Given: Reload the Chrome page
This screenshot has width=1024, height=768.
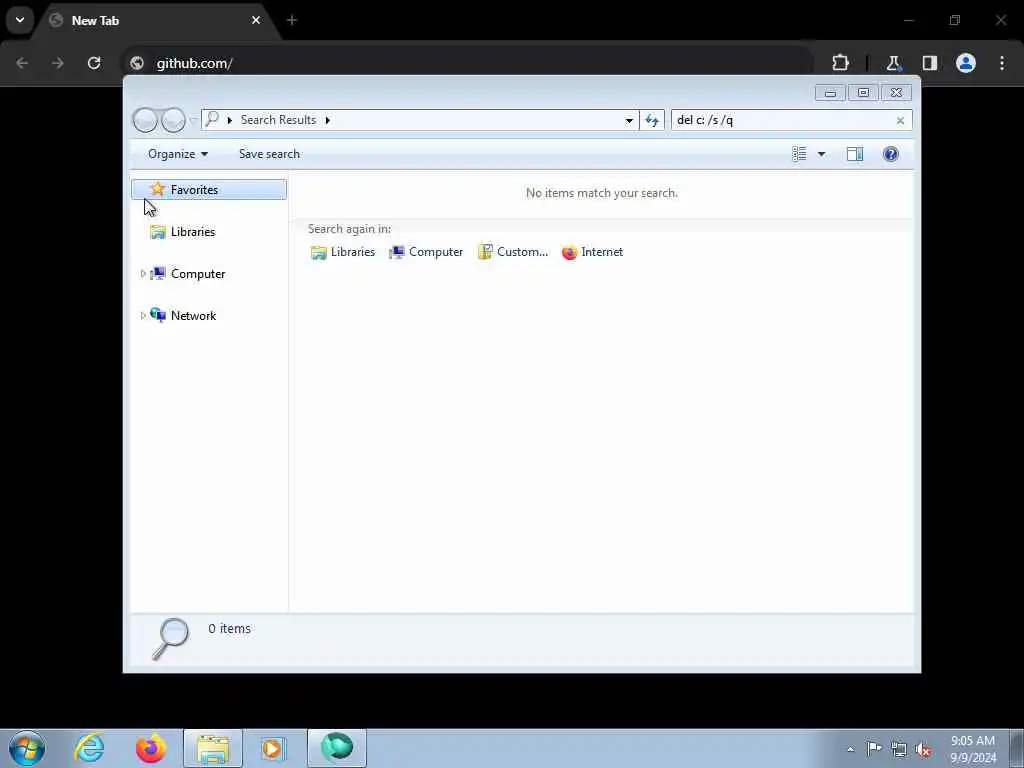Looking at the screenshot, I should tap(94, 63).
